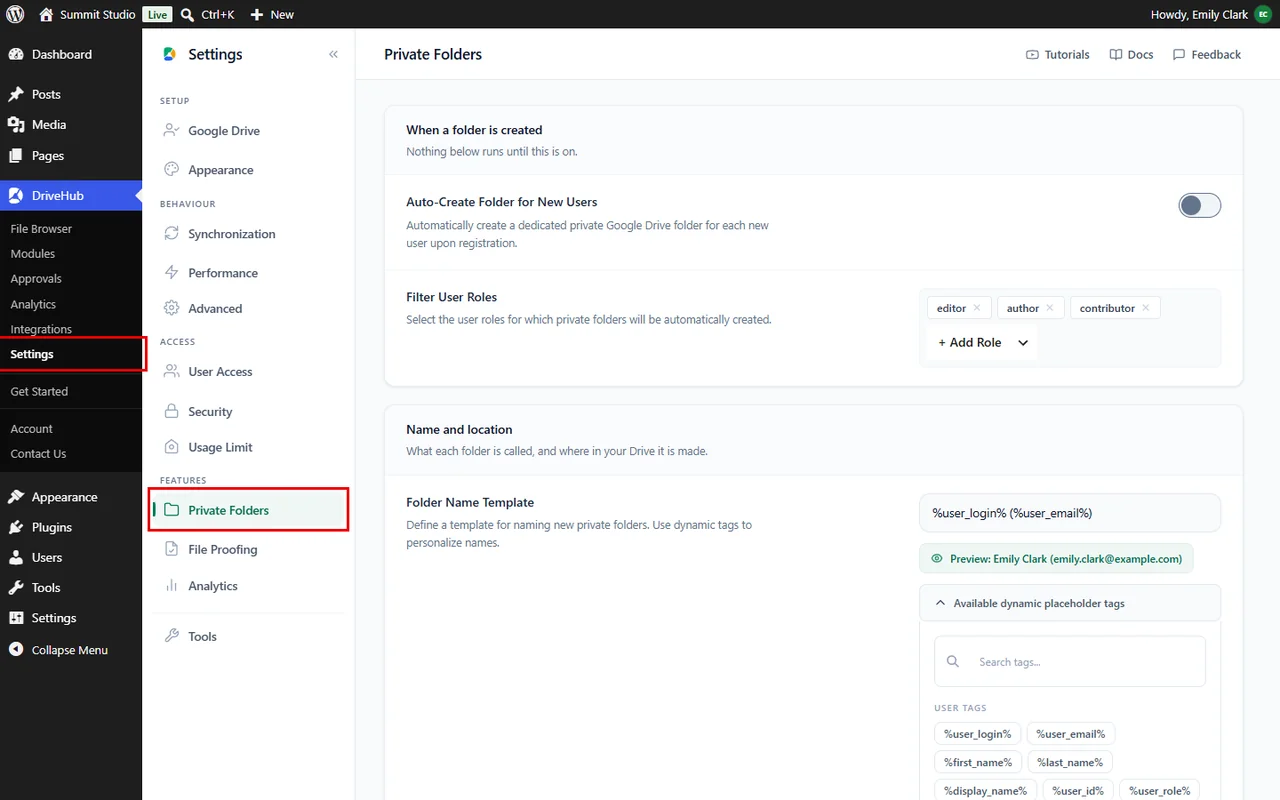The width and height of the screenshot is (1280, 800).
Task: Open the Contact Us submenu item
Action: [x=38, y=453]
